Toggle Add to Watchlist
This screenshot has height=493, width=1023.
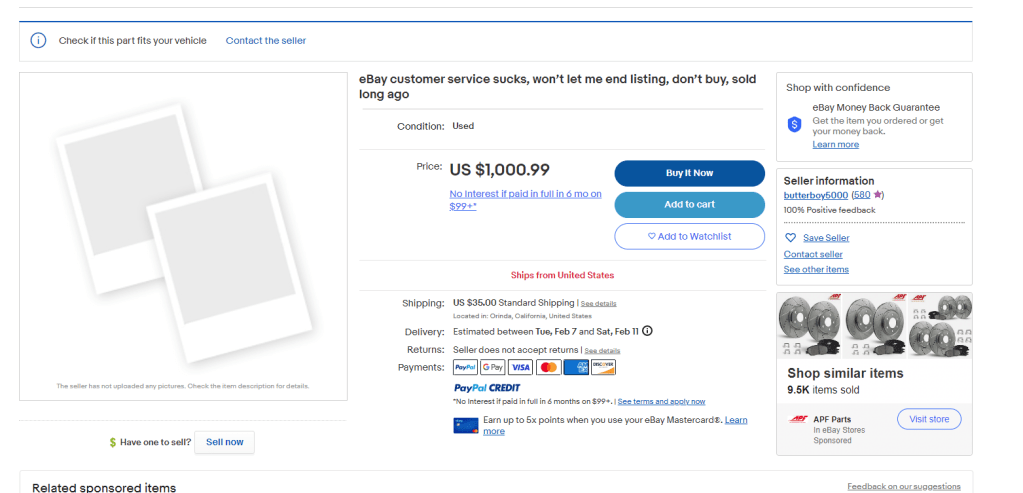pos(689,236)
